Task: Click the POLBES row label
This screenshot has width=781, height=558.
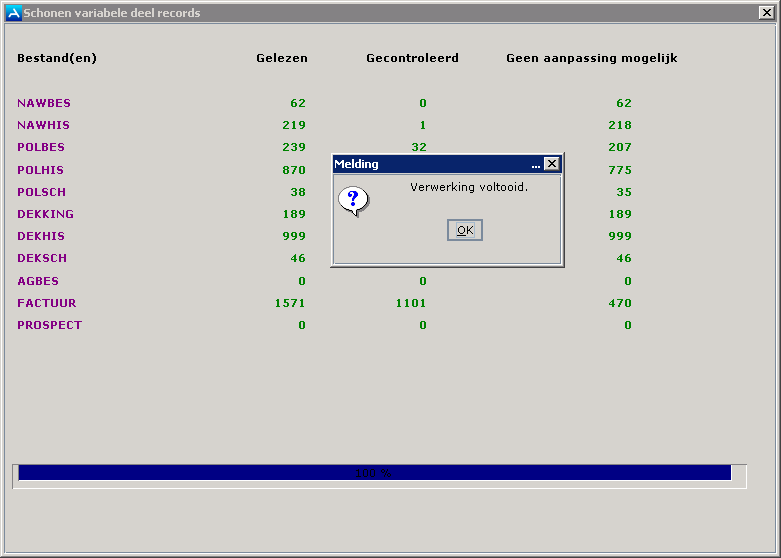Action: [41, 147]
